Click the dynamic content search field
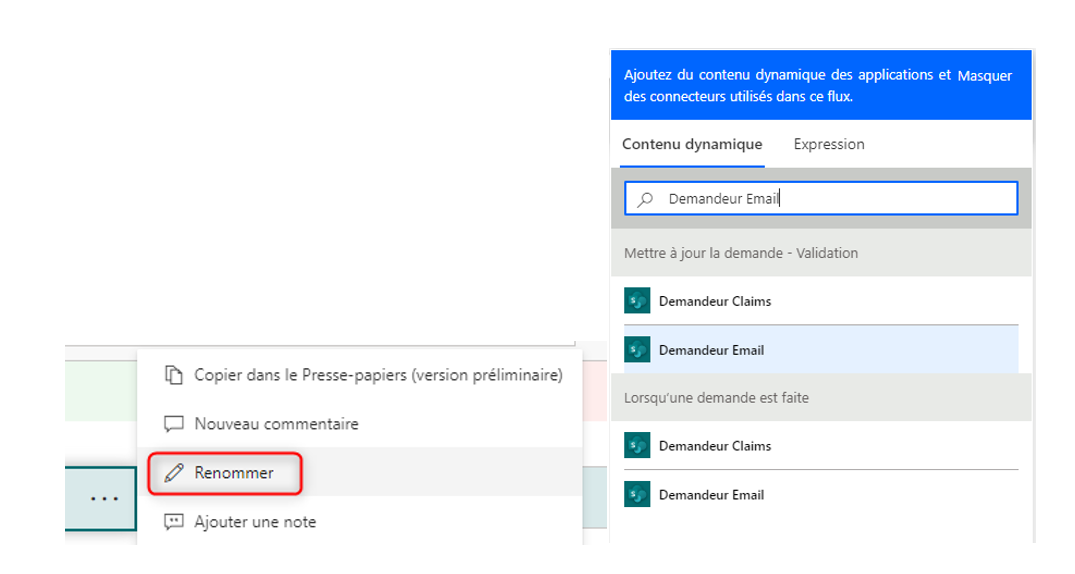This screenshot has width=1075, height=574. [821, 198]
